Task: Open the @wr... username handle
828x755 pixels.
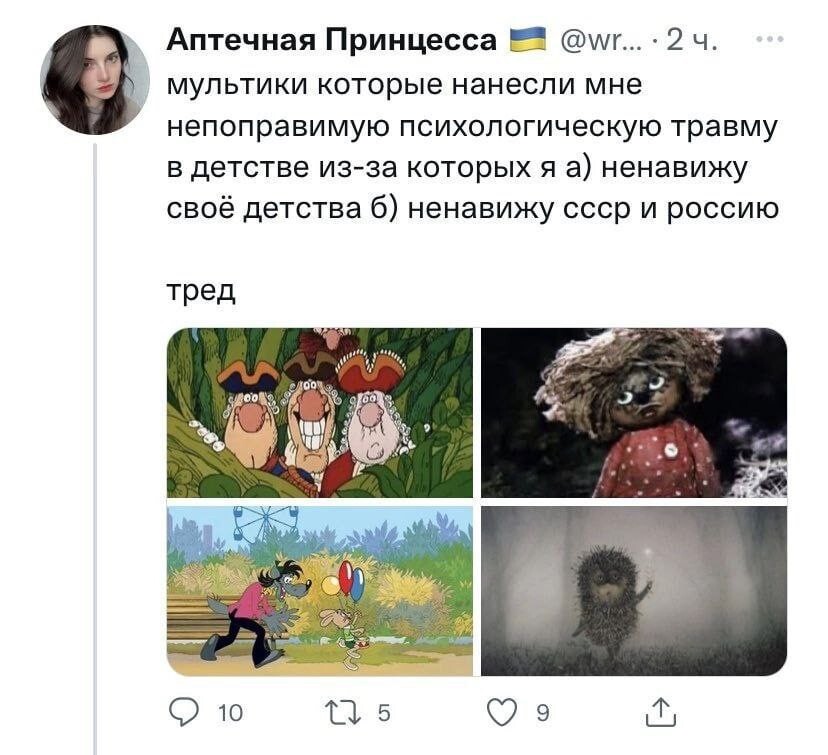Action: tap(600, 41)
